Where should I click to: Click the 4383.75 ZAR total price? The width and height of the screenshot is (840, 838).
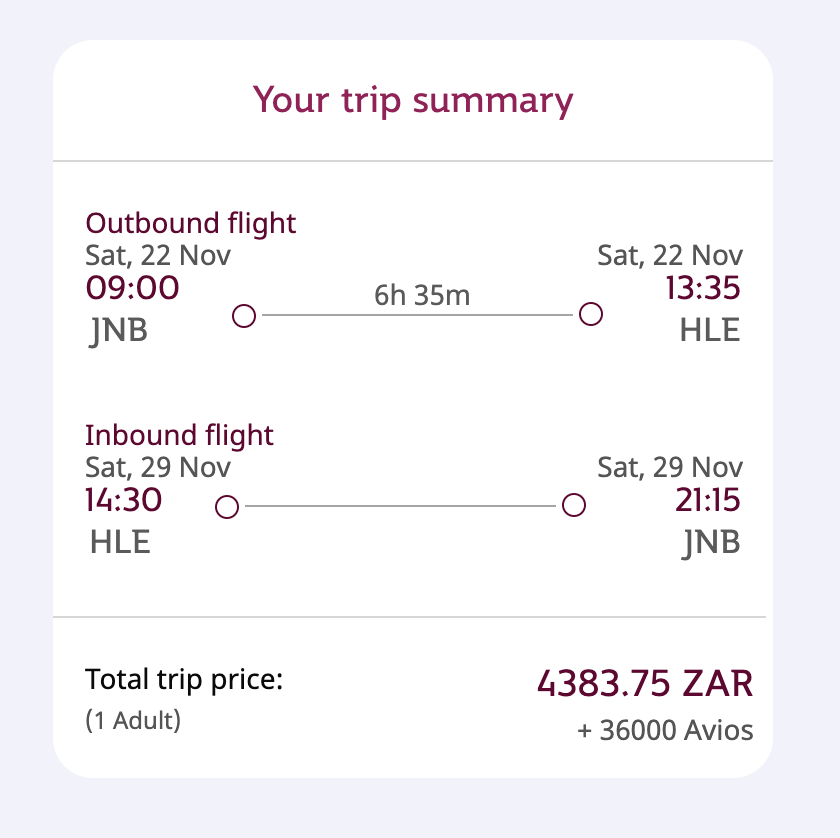646,684
